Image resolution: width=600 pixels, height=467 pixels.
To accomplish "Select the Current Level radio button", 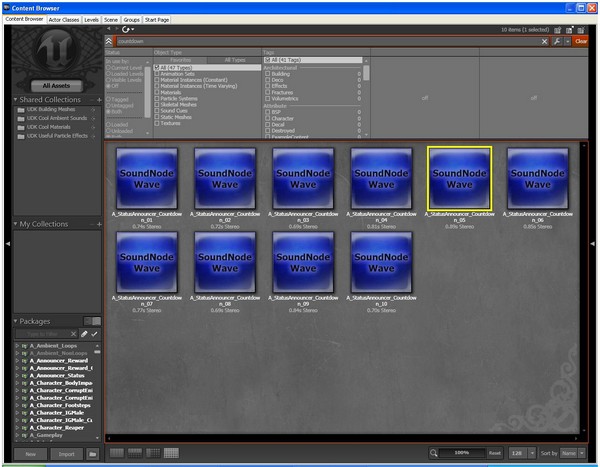I will [108, 68].
